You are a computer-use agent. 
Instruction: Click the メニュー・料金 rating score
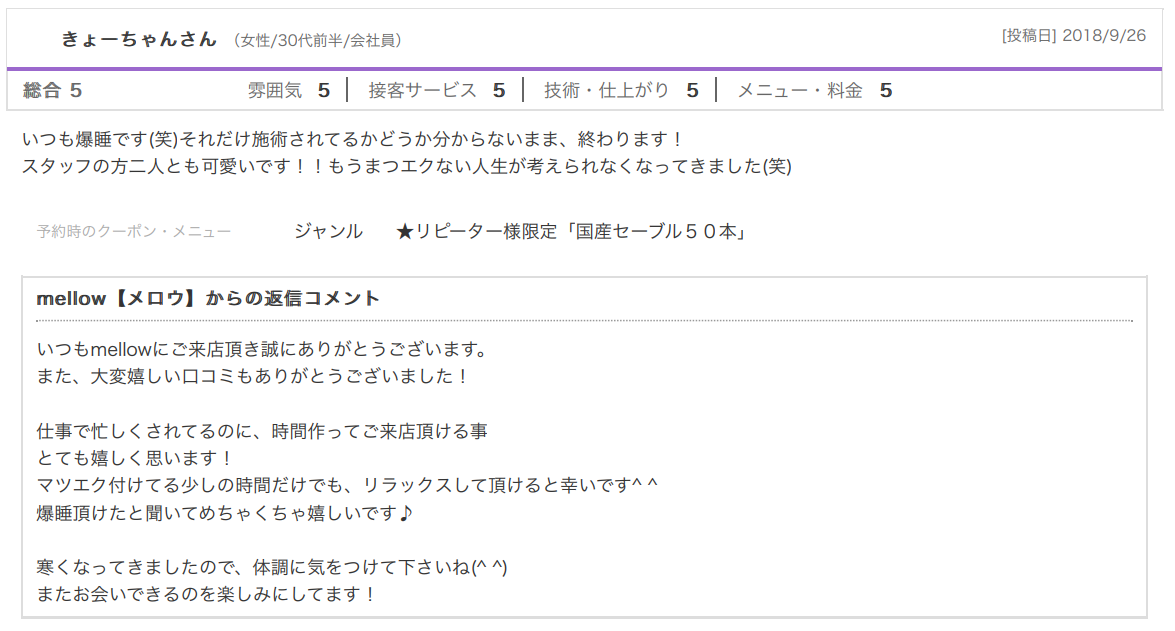pos(885,89)
